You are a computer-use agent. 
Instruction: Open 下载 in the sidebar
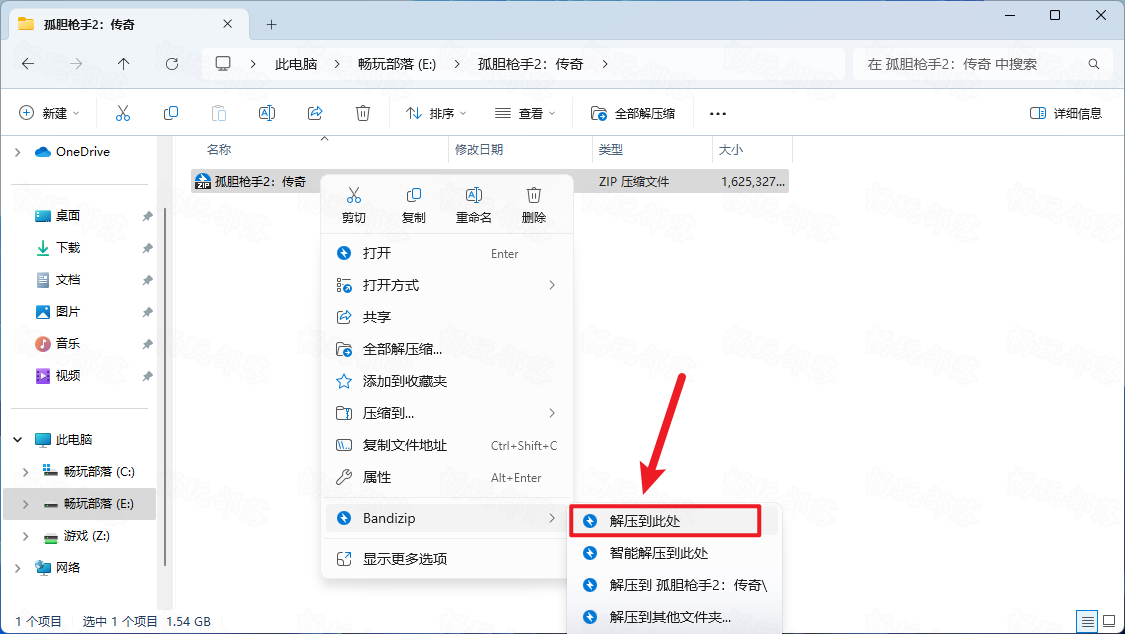click(x=67, y=247)
